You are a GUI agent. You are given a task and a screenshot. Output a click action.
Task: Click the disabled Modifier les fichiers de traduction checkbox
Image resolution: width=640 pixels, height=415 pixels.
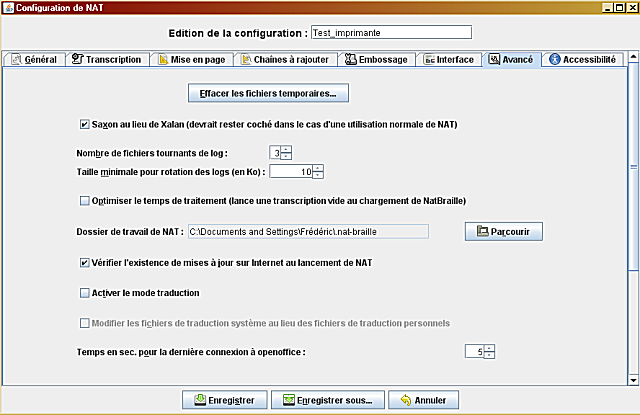[84, 323]
